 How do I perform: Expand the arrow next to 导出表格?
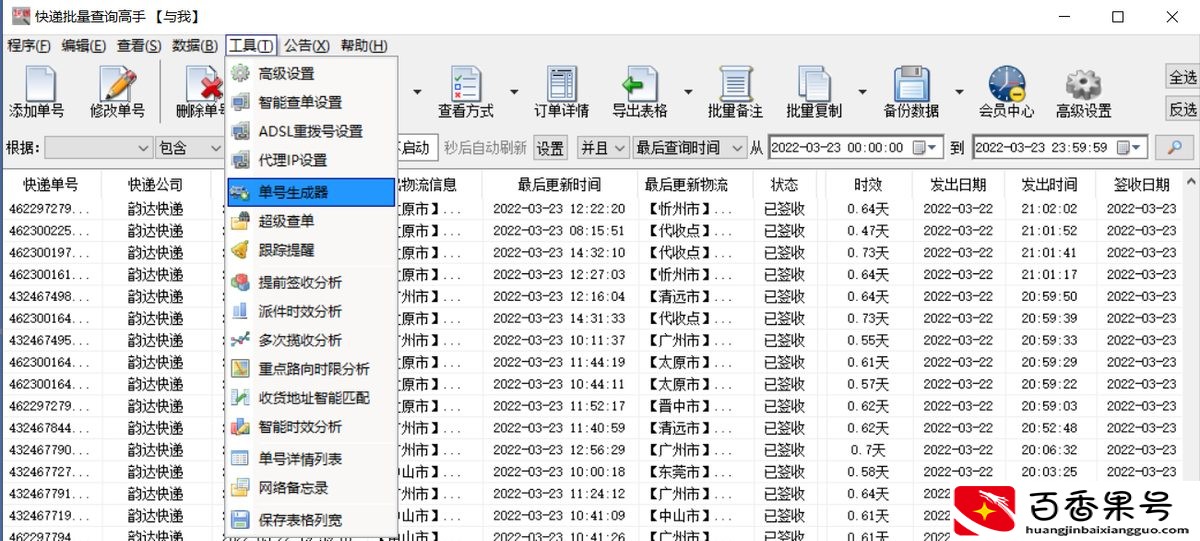689,92
